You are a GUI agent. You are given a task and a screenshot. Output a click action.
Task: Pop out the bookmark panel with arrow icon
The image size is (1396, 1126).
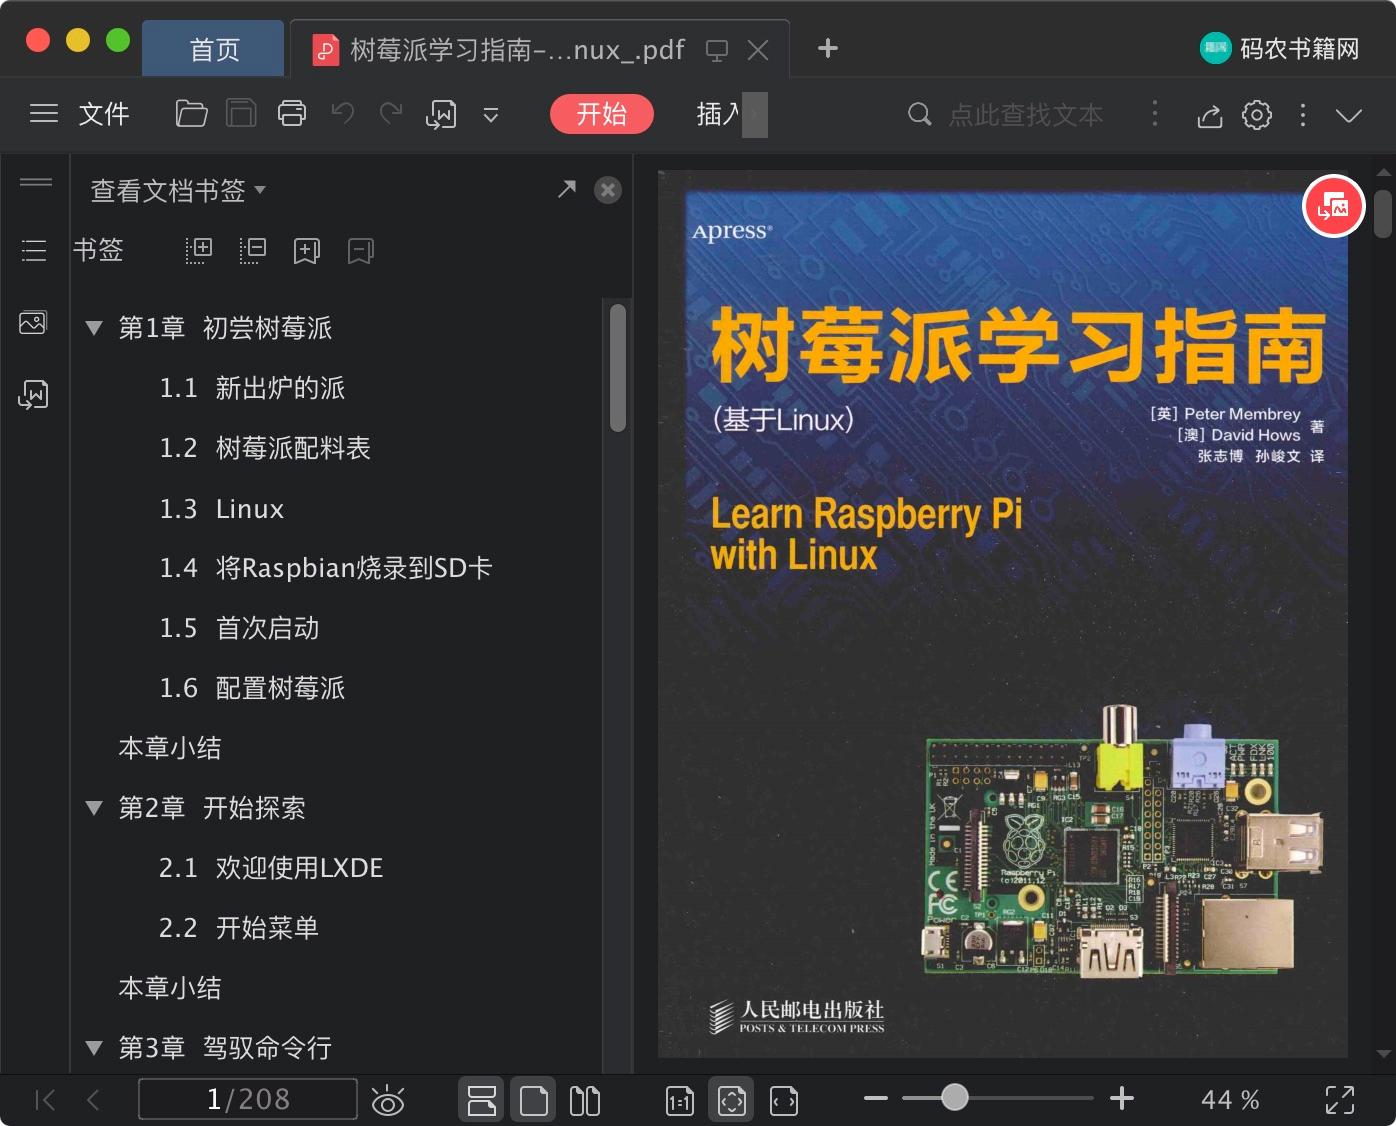pyautogui.click(x=567, y=188)
